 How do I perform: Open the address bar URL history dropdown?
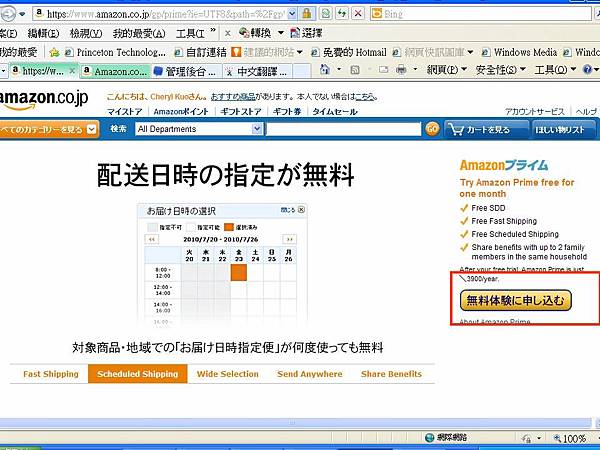pos(292,14)
